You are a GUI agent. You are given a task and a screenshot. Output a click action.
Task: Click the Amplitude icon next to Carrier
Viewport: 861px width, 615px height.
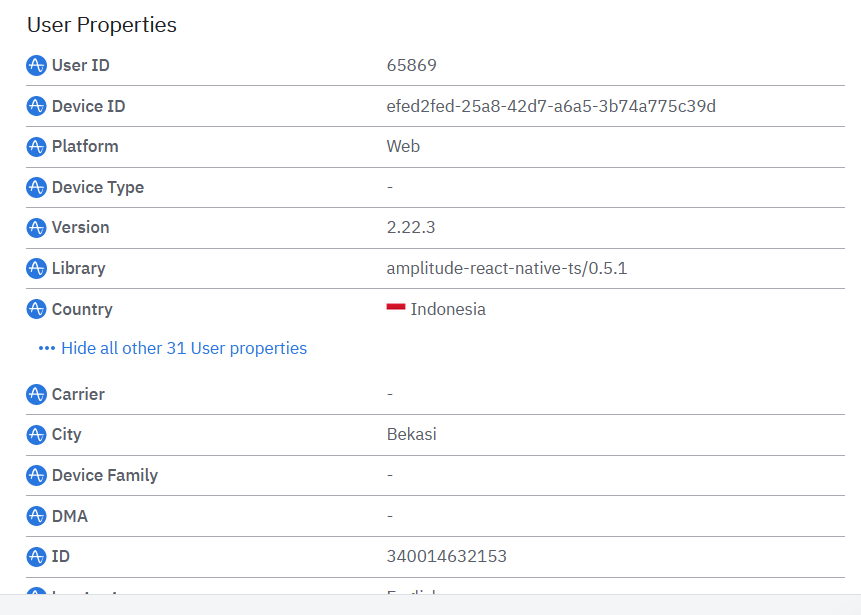click(36, 394)
